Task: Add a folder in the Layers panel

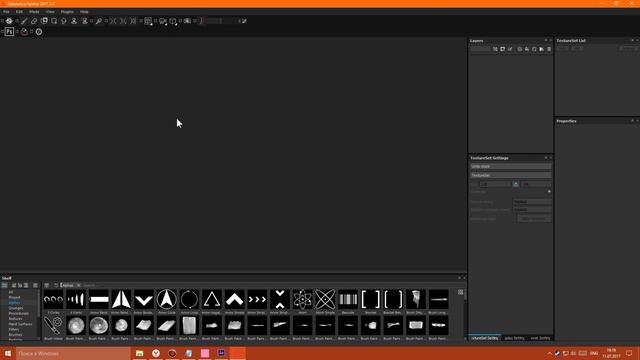Action: coord(542,49)
